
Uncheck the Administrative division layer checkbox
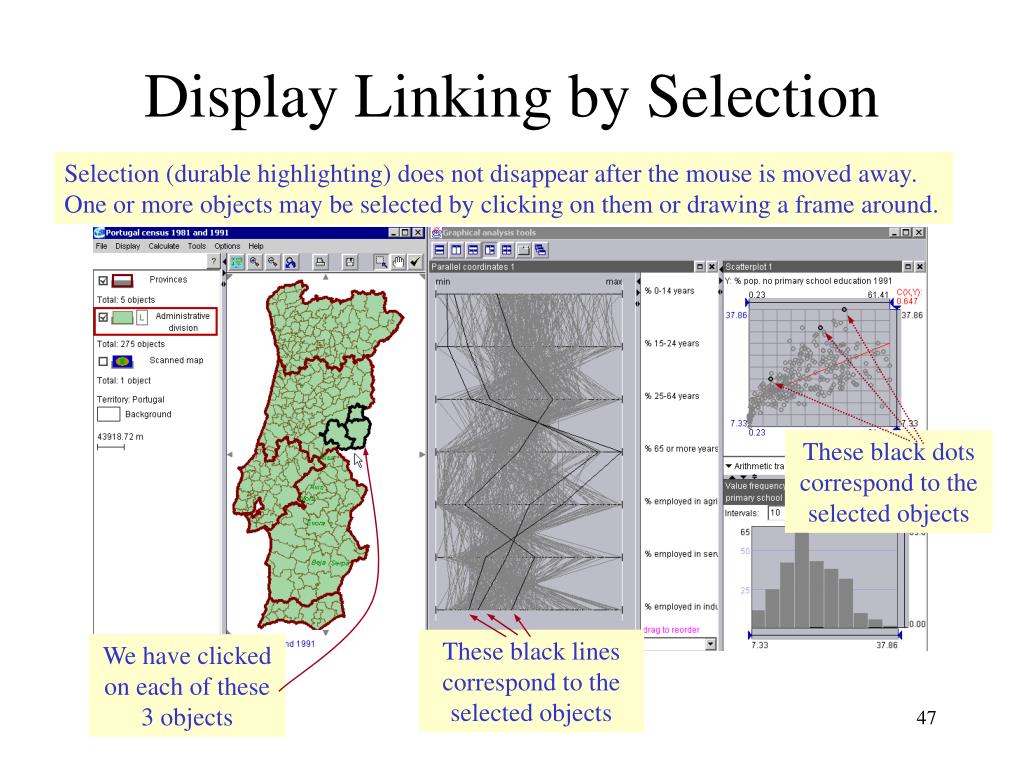(103, 317)
